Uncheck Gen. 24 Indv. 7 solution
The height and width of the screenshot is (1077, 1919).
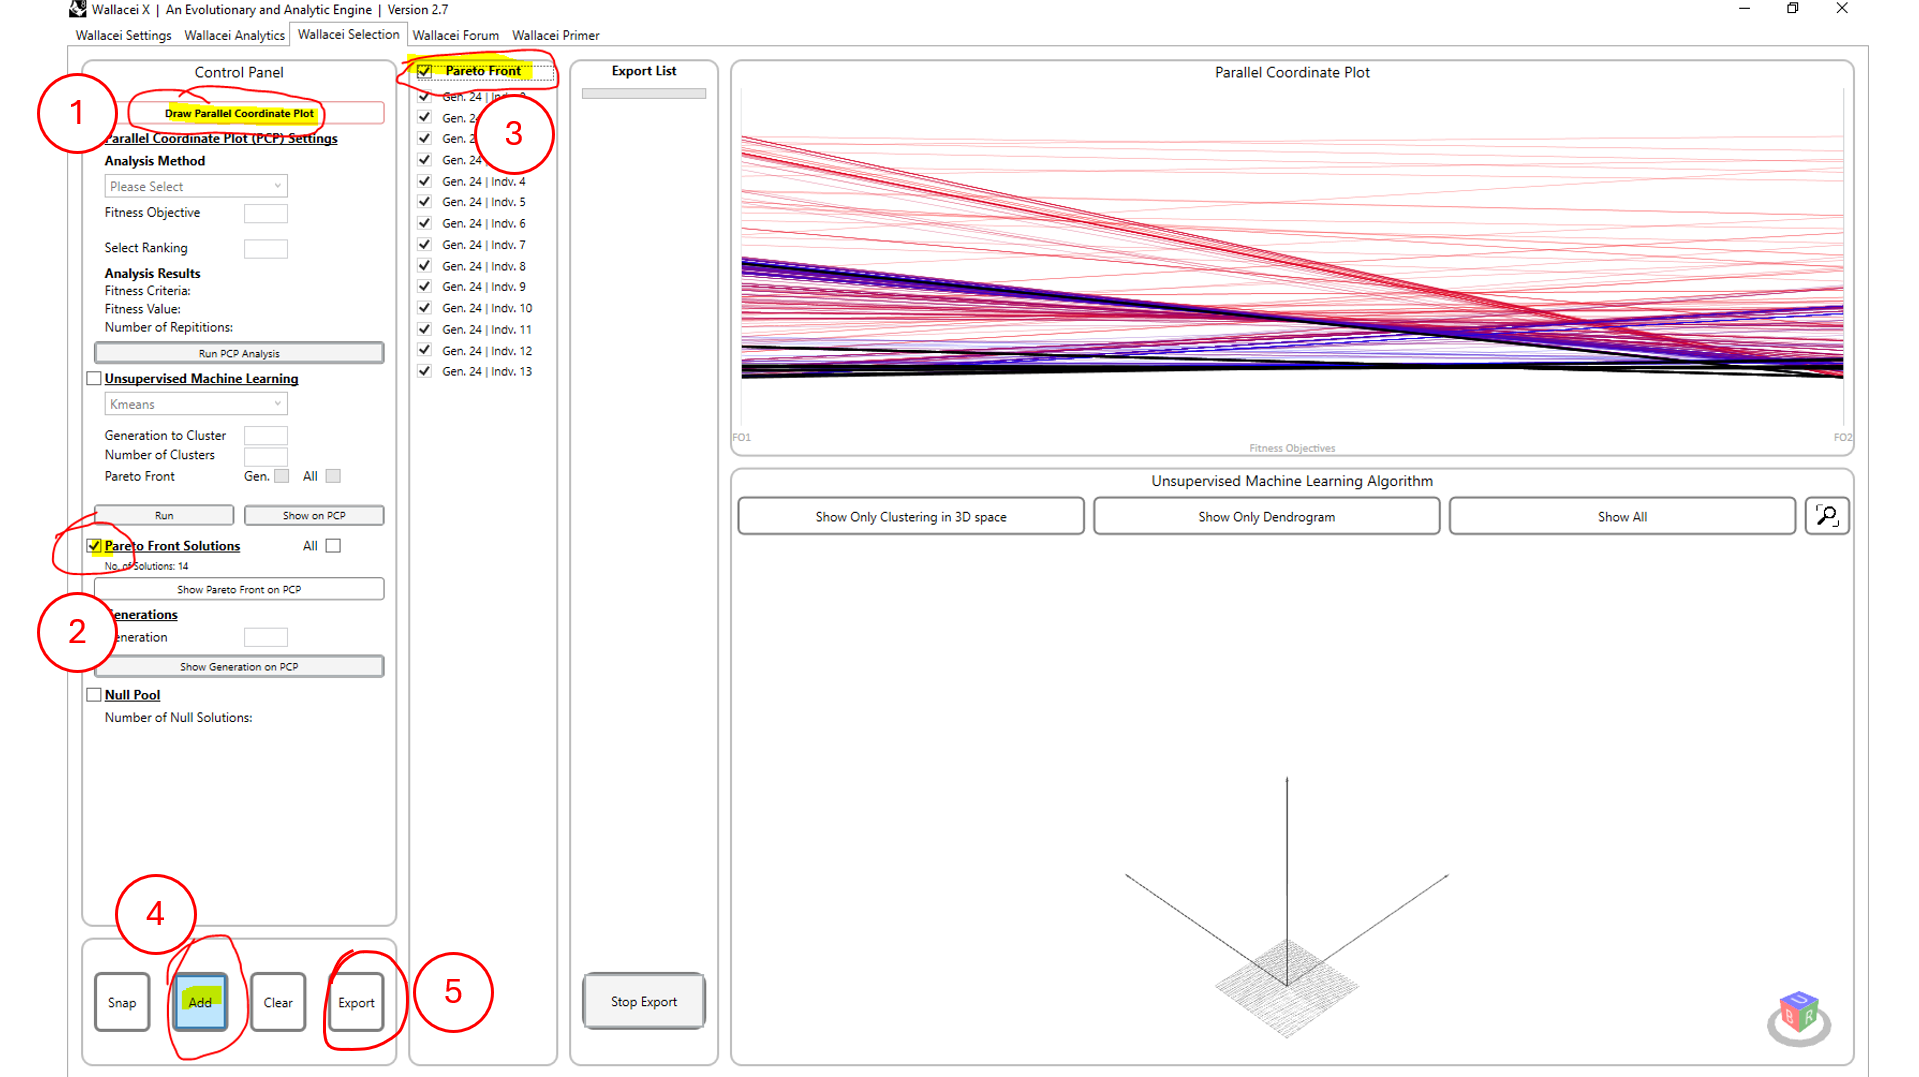pos(425,245)
